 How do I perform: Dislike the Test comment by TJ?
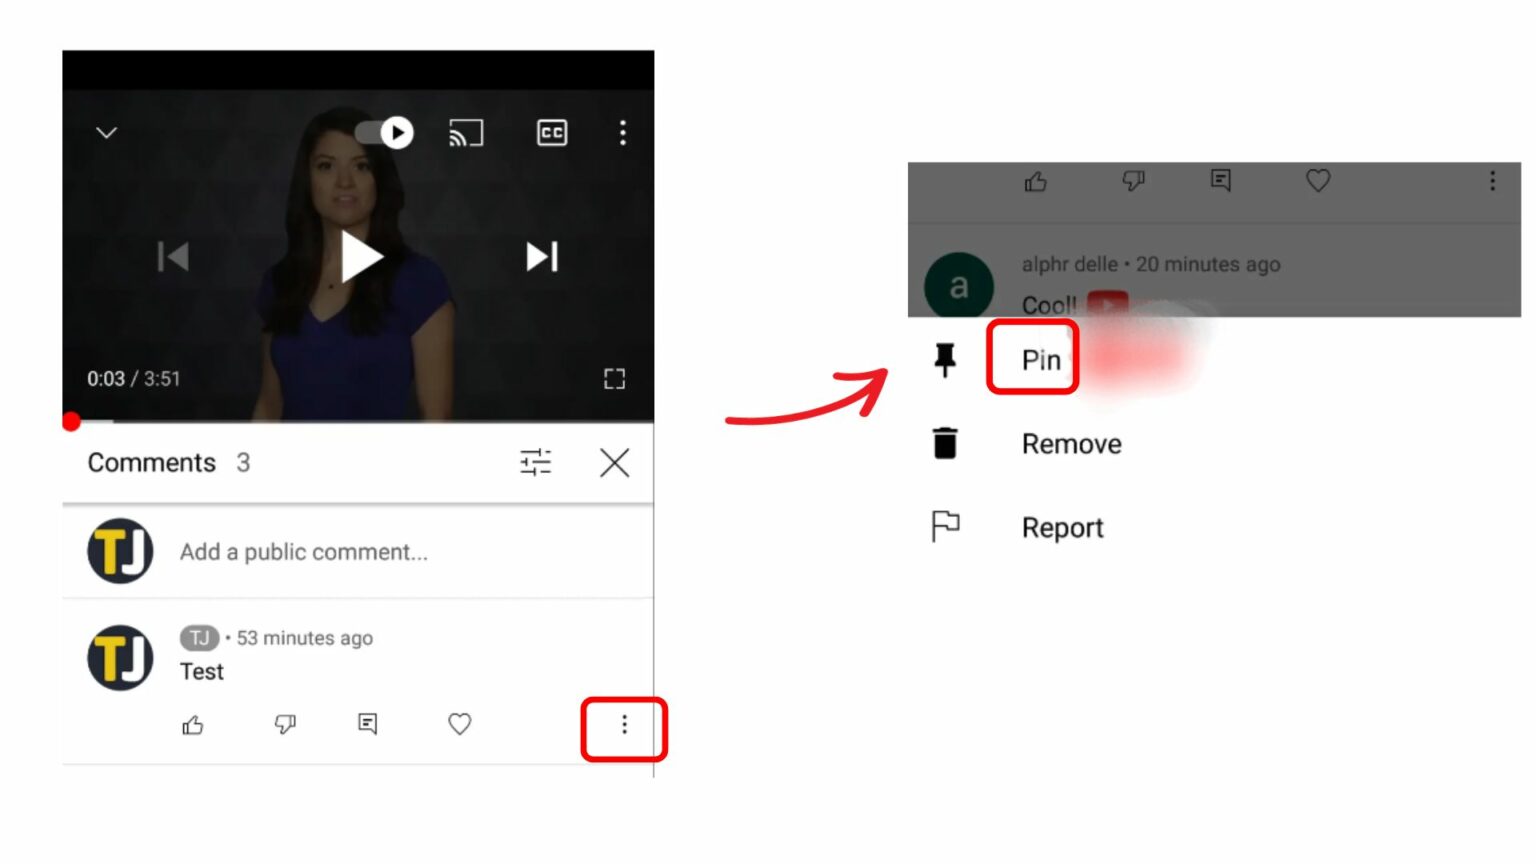[284, 725]
